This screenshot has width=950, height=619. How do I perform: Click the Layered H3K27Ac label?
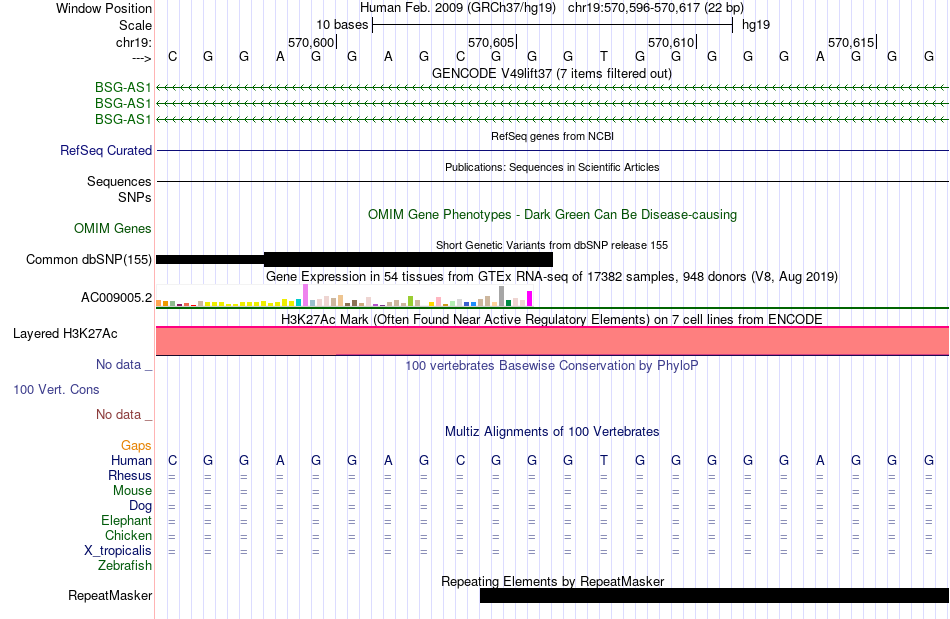(65, 334)
